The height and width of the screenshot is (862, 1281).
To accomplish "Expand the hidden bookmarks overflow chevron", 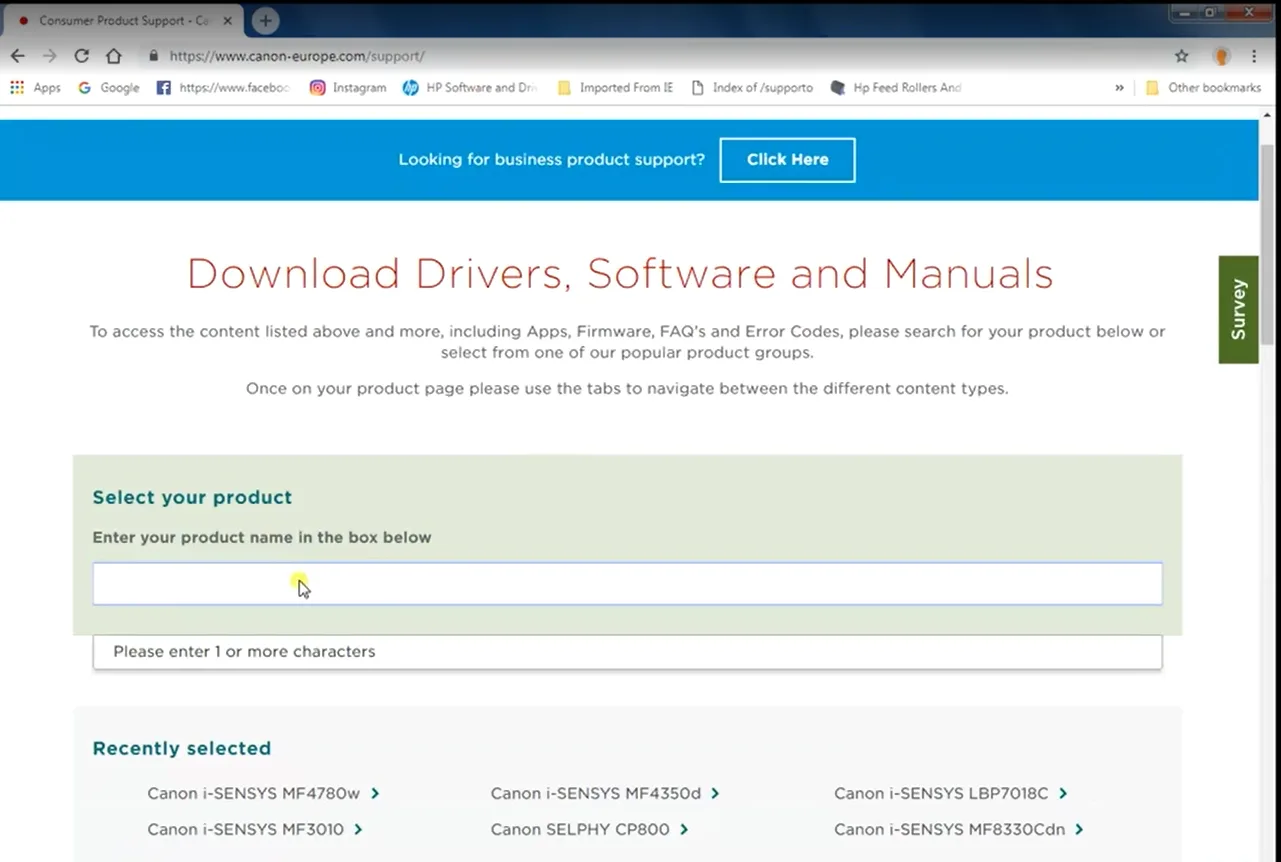I will (1119, 88).
